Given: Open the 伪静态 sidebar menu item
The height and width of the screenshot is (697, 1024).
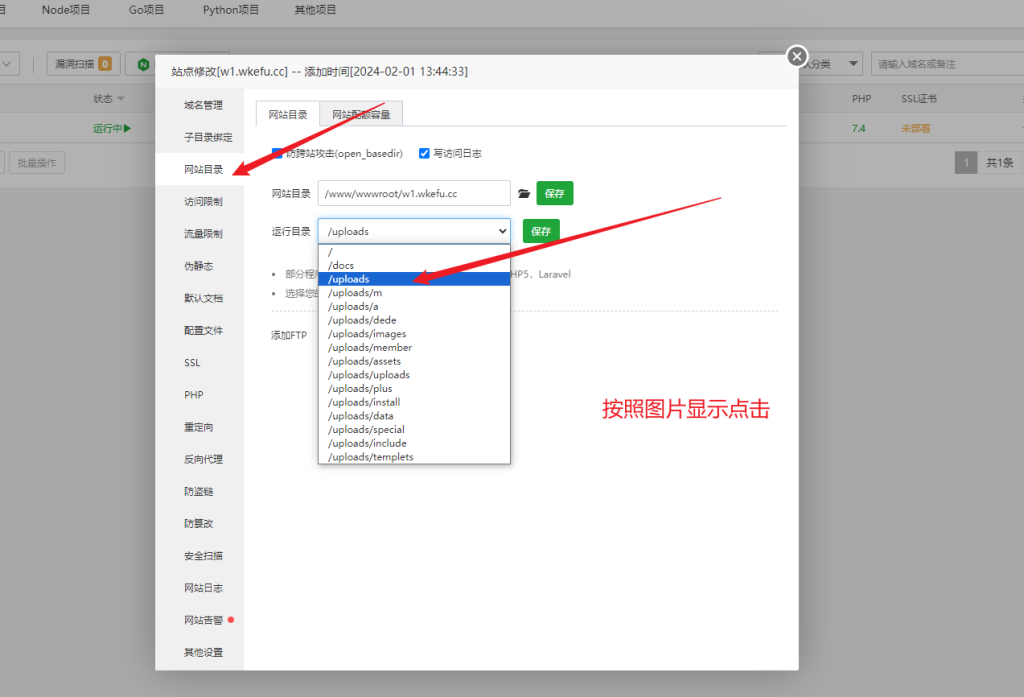Looking at the screenshot, I should (x=198, y=266).
